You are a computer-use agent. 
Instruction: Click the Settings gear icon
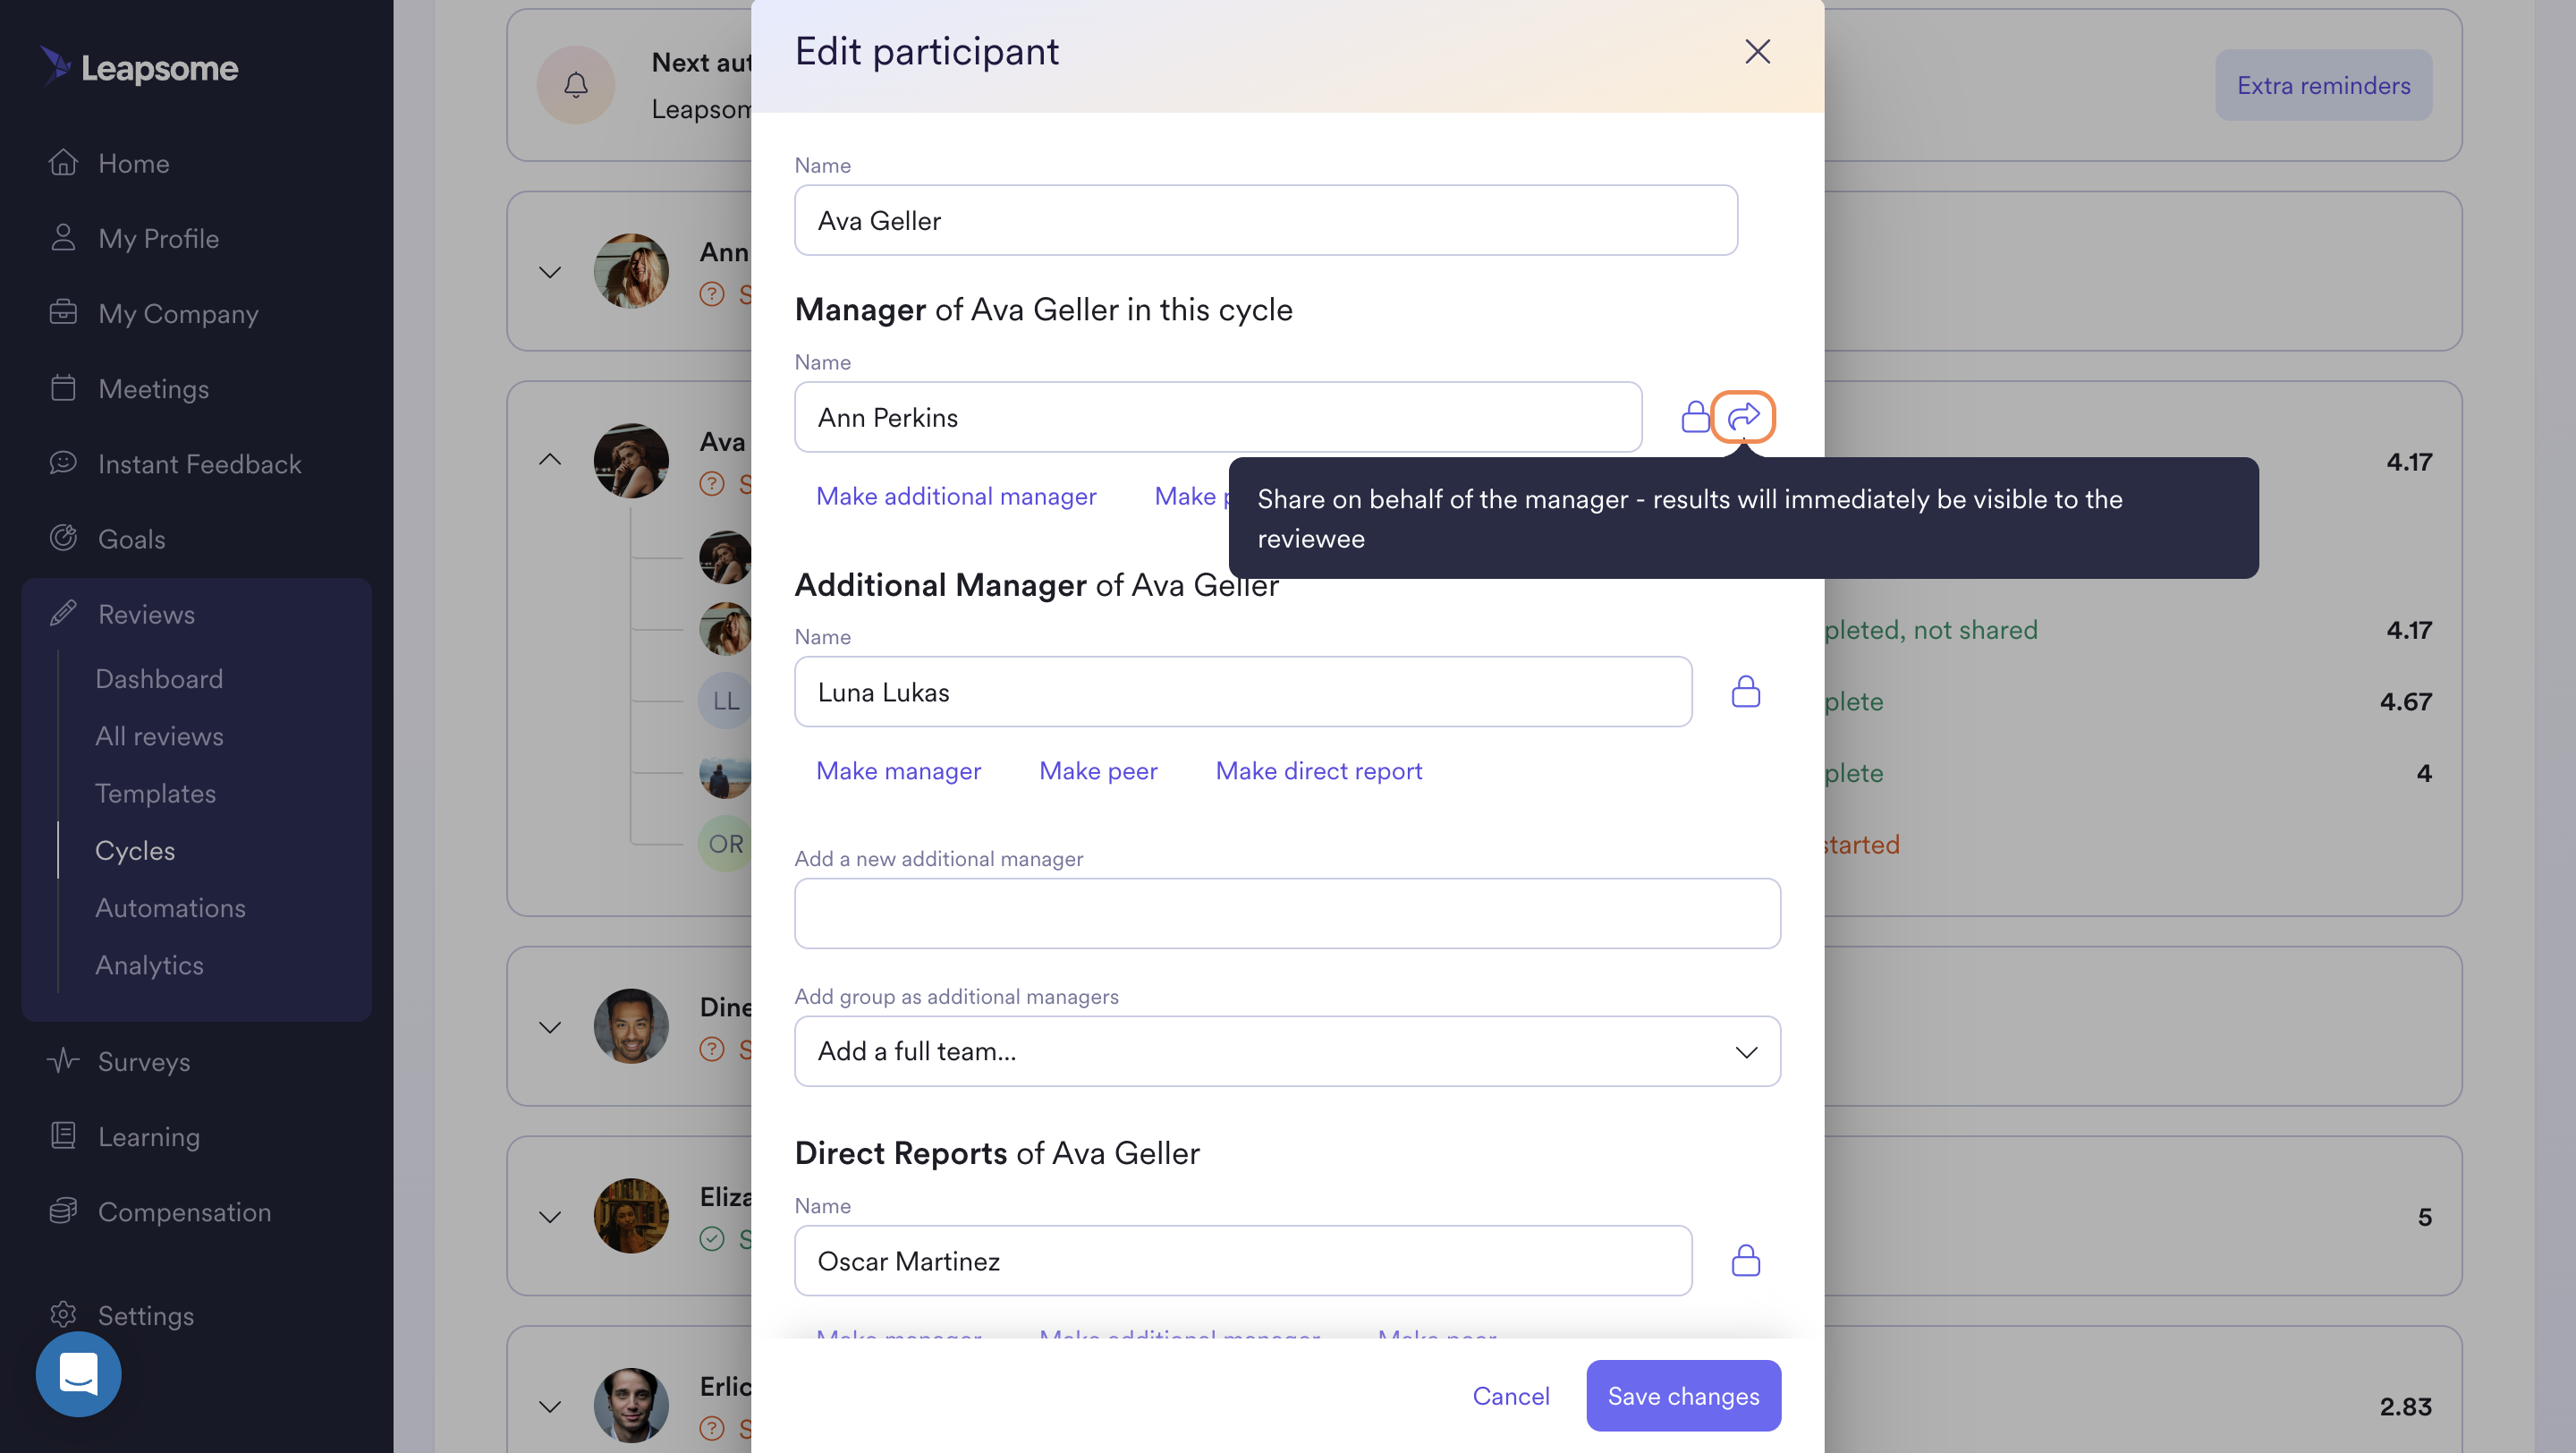(63, 1314)
